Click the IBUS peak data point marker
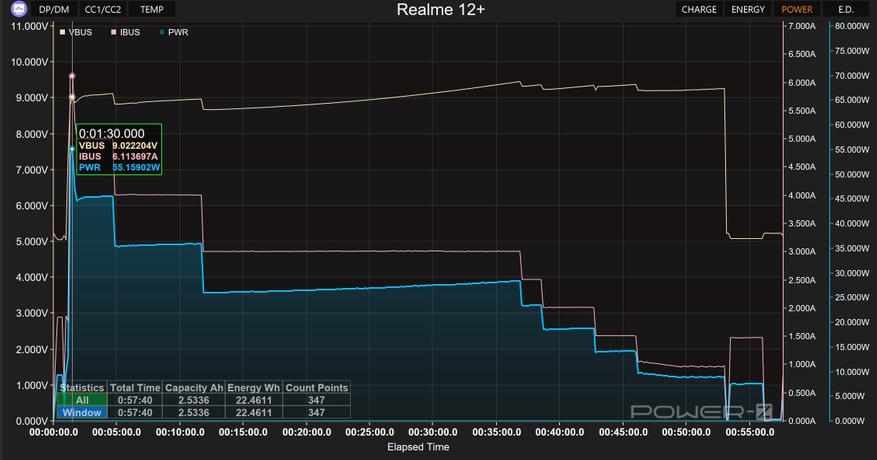The width and height of the screenshot is (877, 460). click(x=72, y=76)
